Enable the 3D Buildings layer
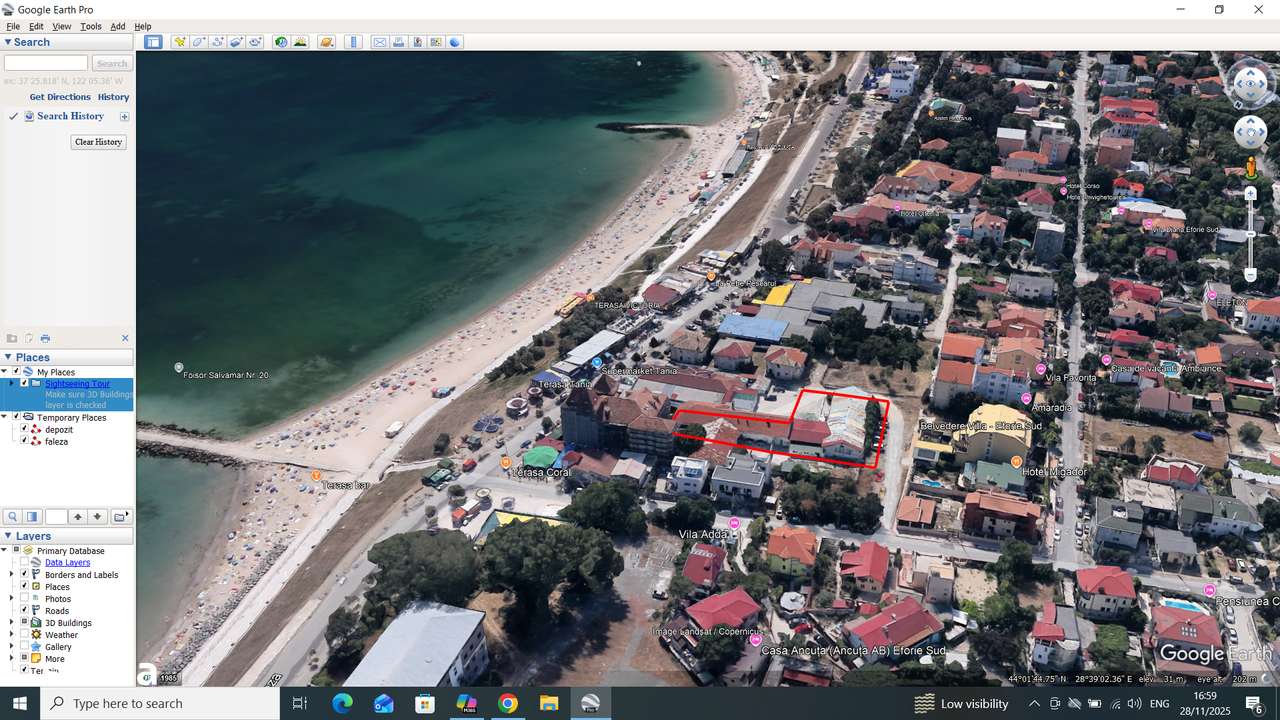The height and width of the screenshot is (720, 1280). 24,623
